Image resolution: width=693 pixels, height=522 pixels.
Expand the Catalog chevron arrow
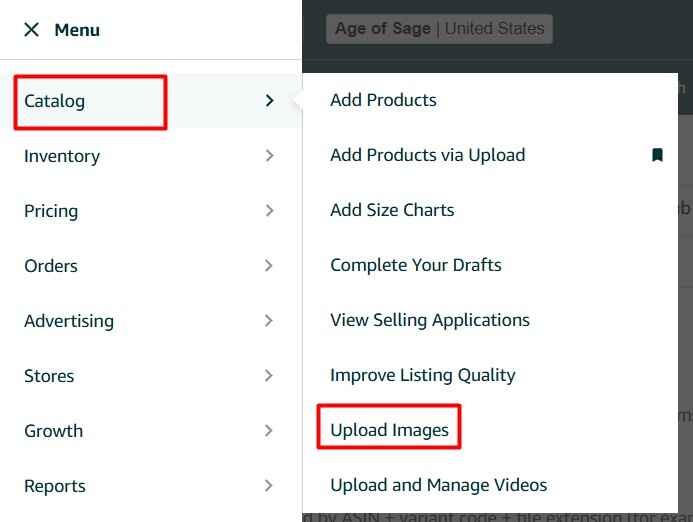point(270,101)
